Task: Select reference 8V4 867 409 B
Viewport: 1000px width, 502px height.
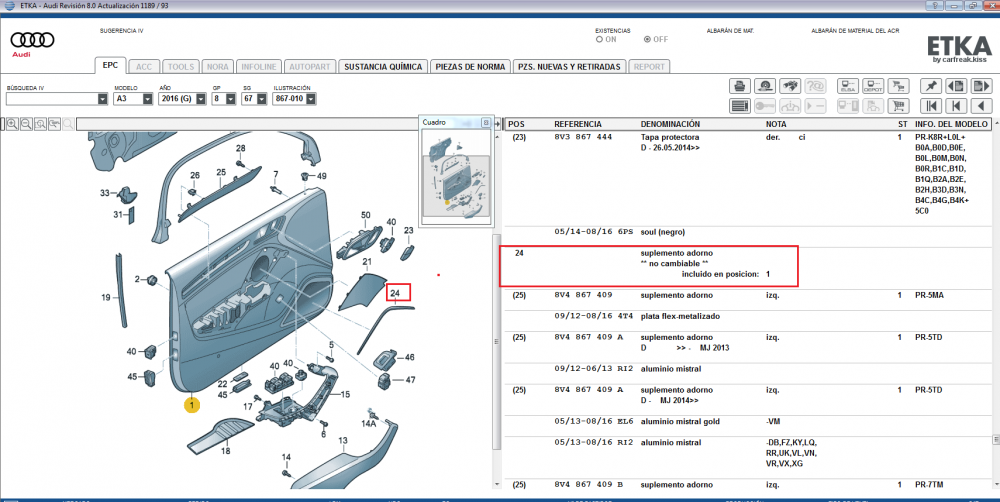Action: tap(589, 485)
